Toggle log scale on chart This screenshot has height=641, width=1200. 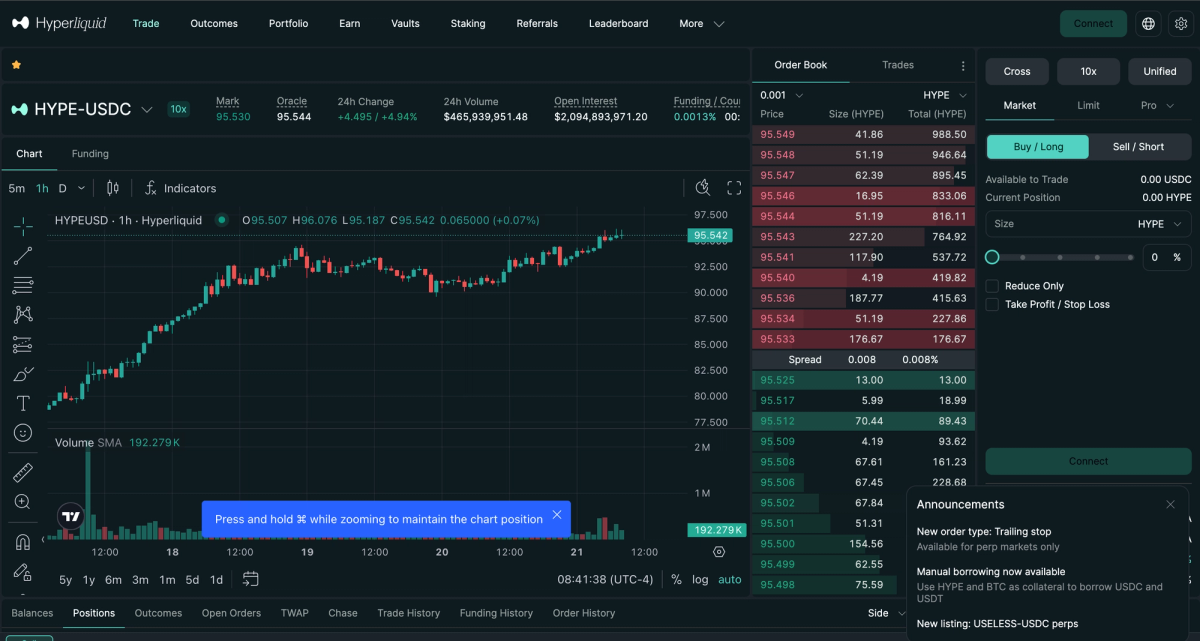pyautogui.click(x=700, y=579)
